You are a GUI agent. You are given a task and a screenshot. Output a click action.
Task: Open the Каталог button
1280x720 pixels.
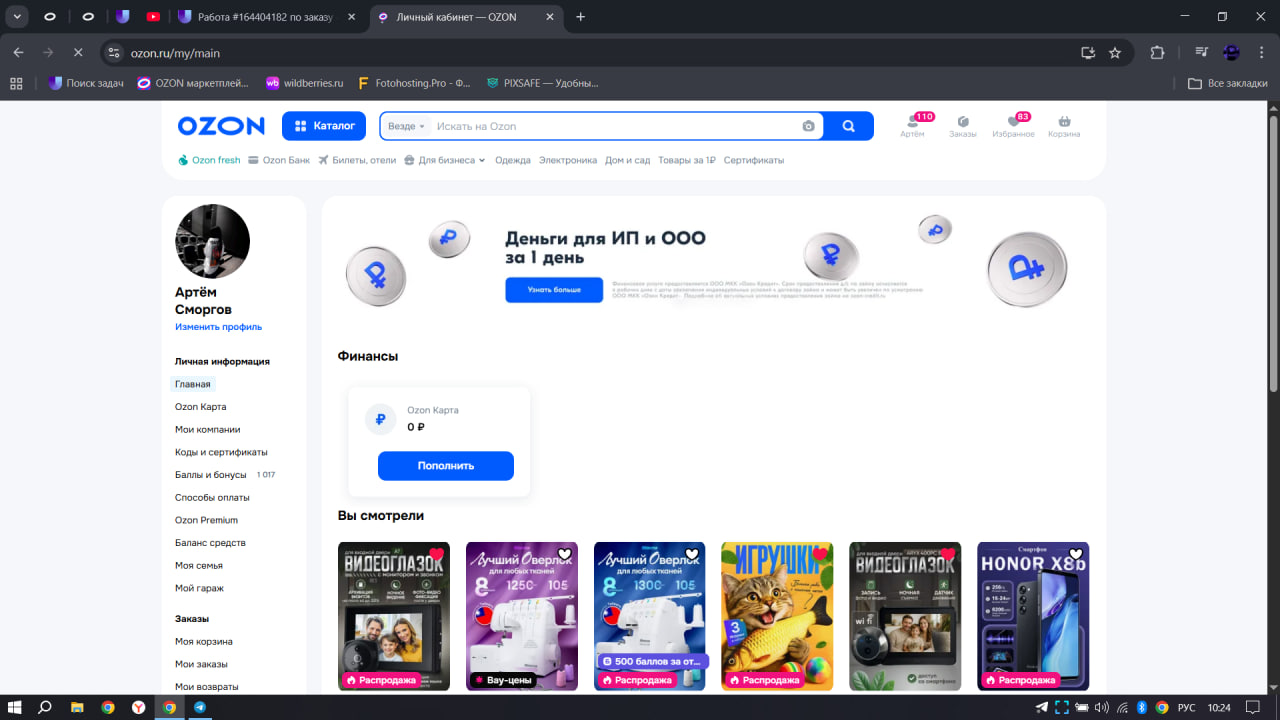pos(325,126)
